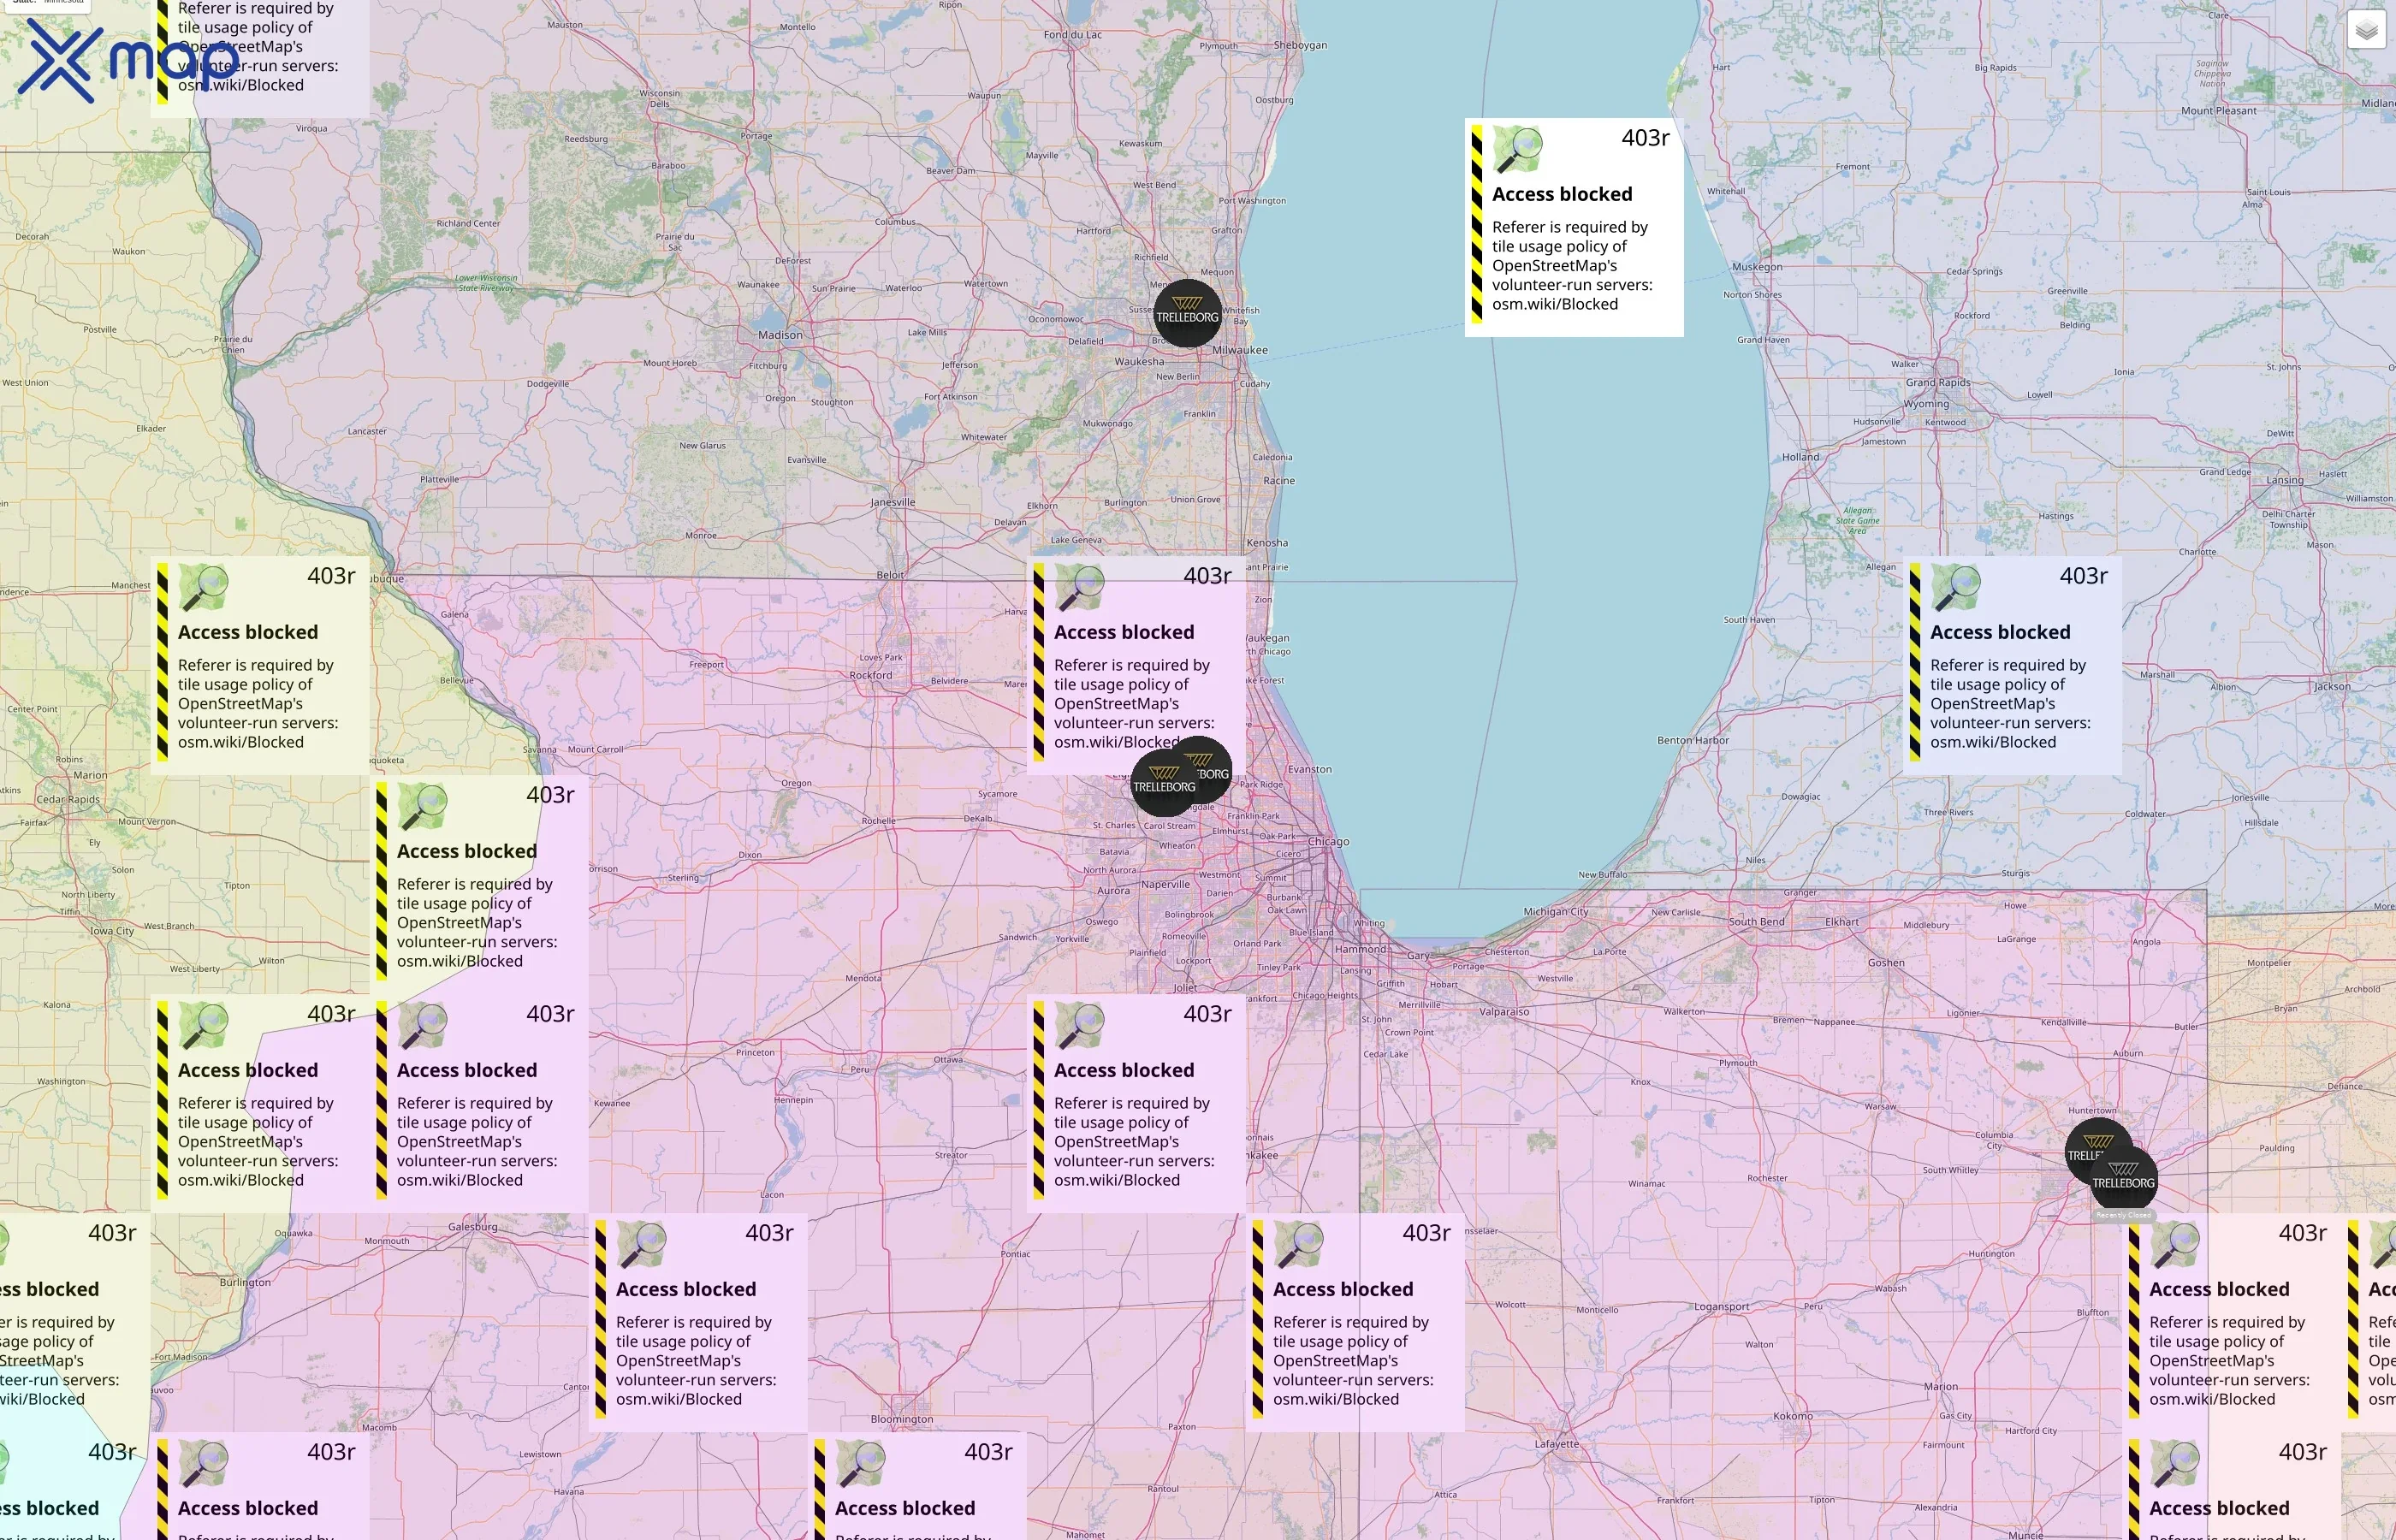Click the Huntertown label

[x=2092, y=1111]
